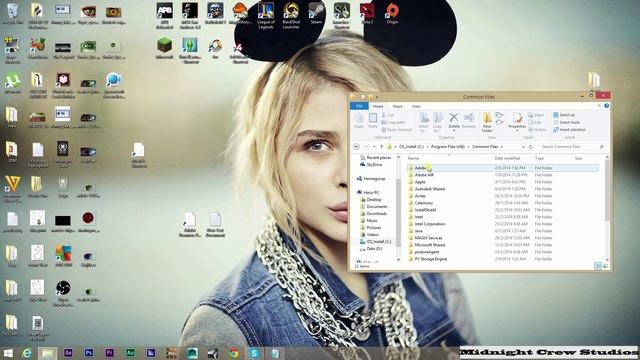Select the Intel Corporation folder
The height and width of the screenshot is (360, 640).
pyautogui.click(x=429, y=224)
